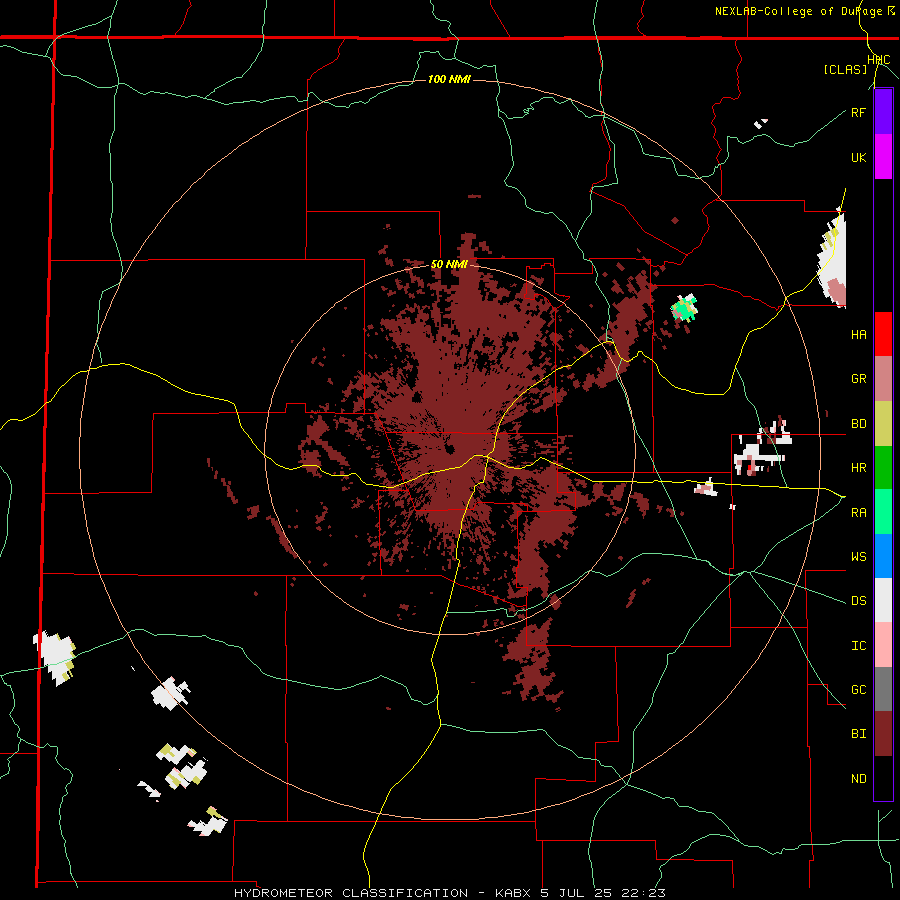900x900 pixels.
Task: Click the green rain echo cell
Action: click(684, 308)
